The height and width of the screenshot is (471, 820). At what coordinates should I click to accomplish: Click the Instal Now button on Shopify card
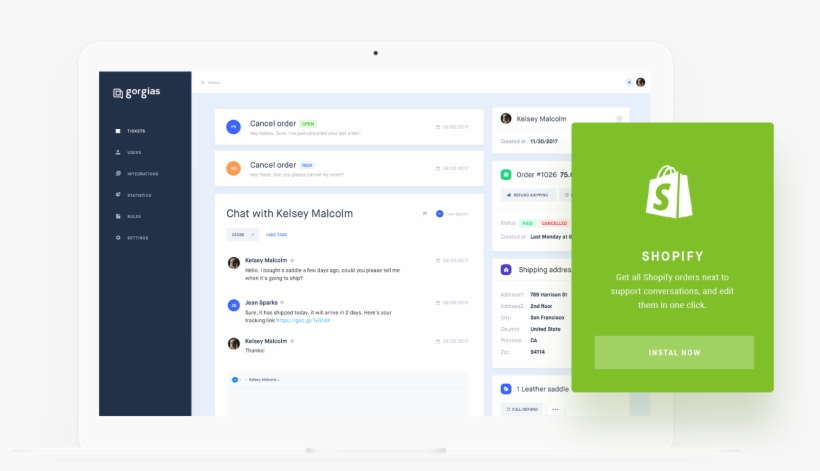pyautogui.click(x=674, y=352)
